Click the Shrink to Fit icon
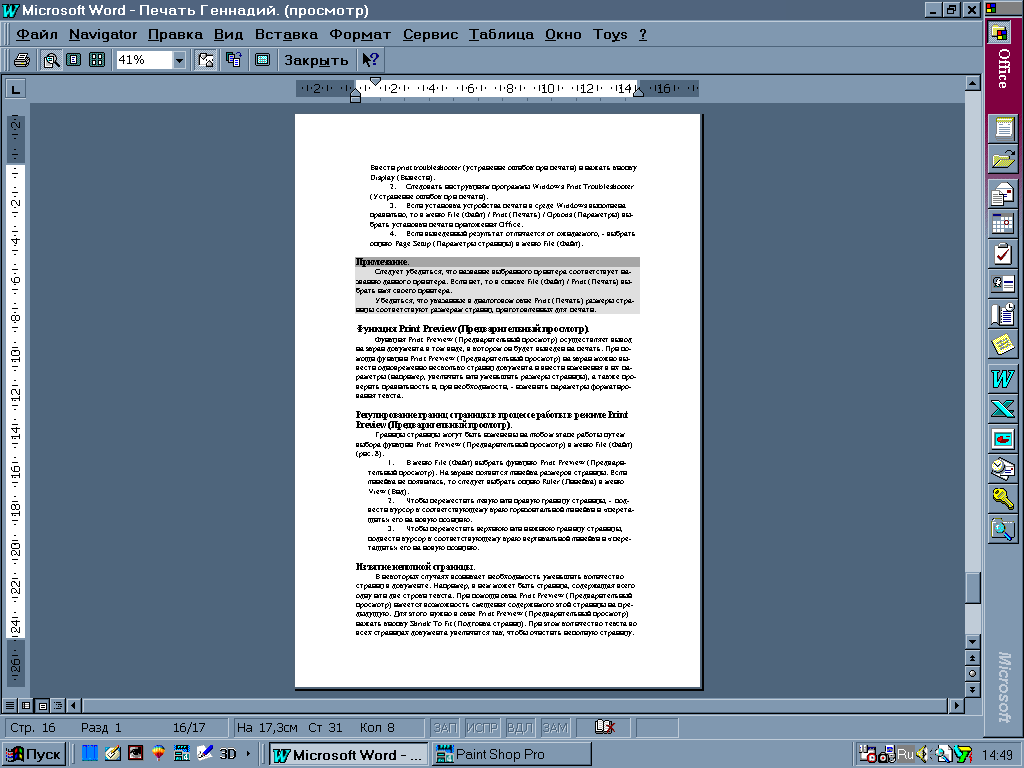The height and width of the screenshot is (768, 1024). coord(234,60)
